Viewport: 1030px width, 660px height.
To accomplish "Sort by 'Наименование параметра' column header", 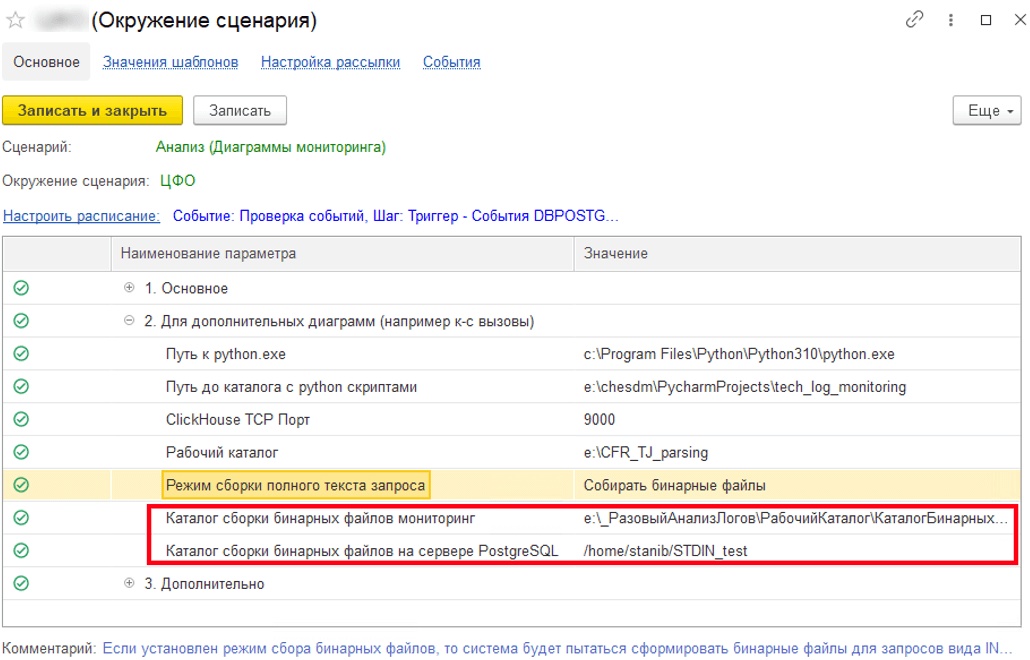I will tap(208, 253).
